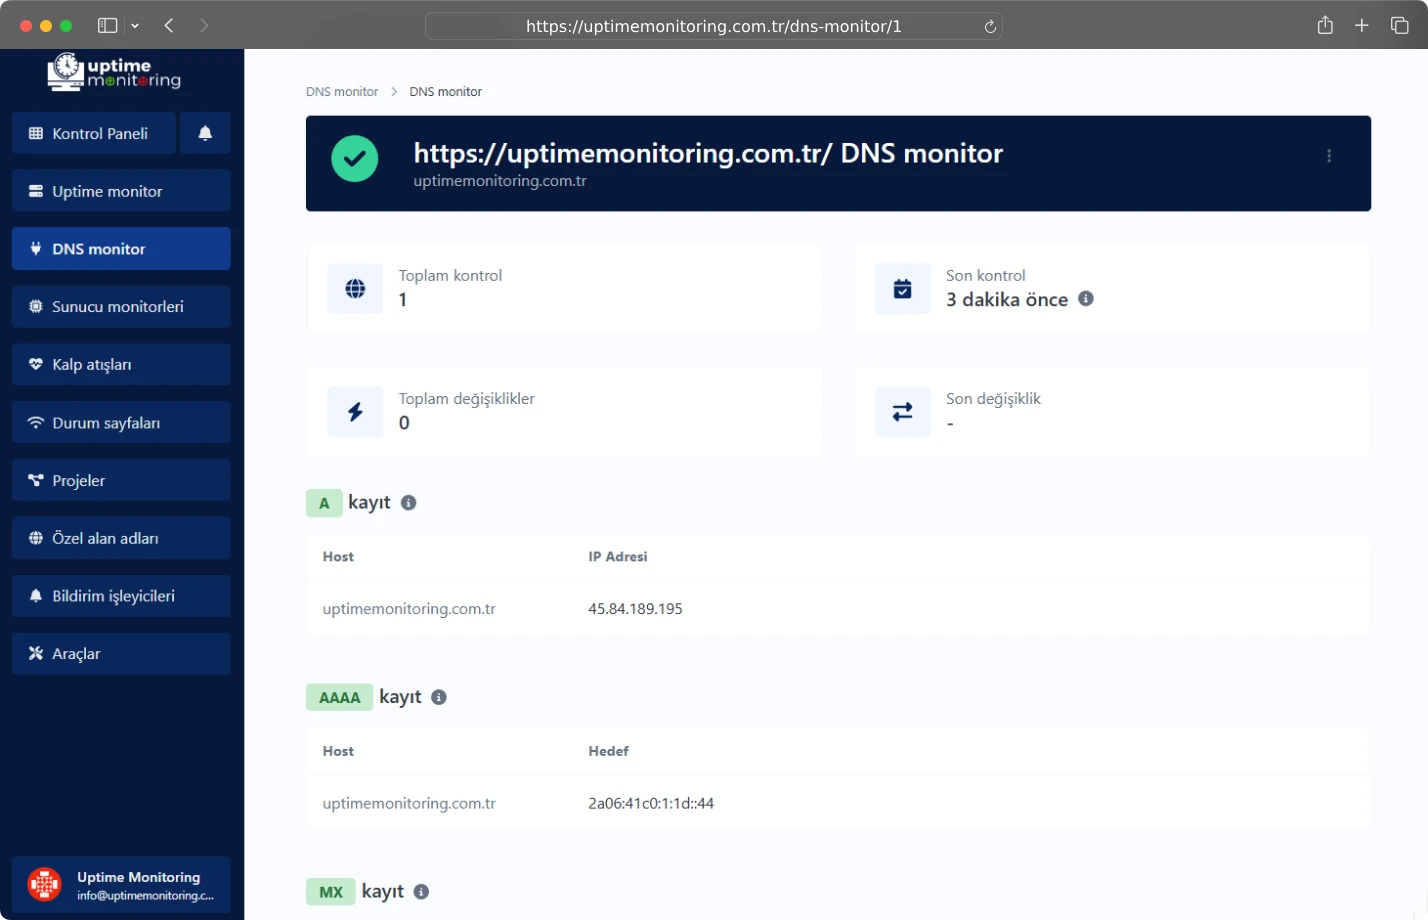Click the uptime monitoring logo
This screenshot has width=1428, height=920.
115,72
